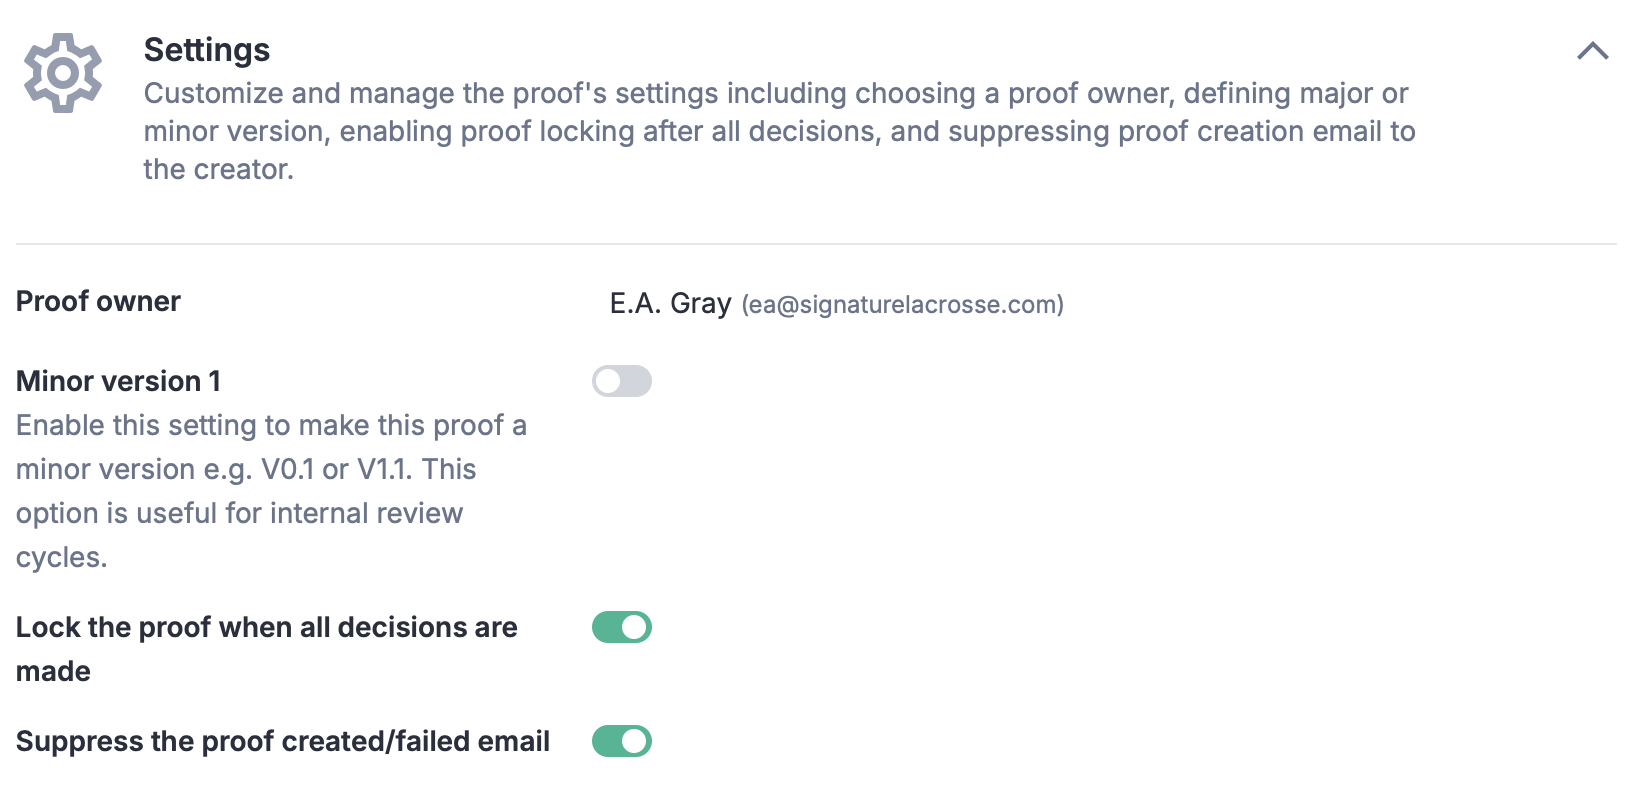Disable Suppress proof created/failed email toggle
Viewport: 1638px width, 786px height.
pos(622,741)
